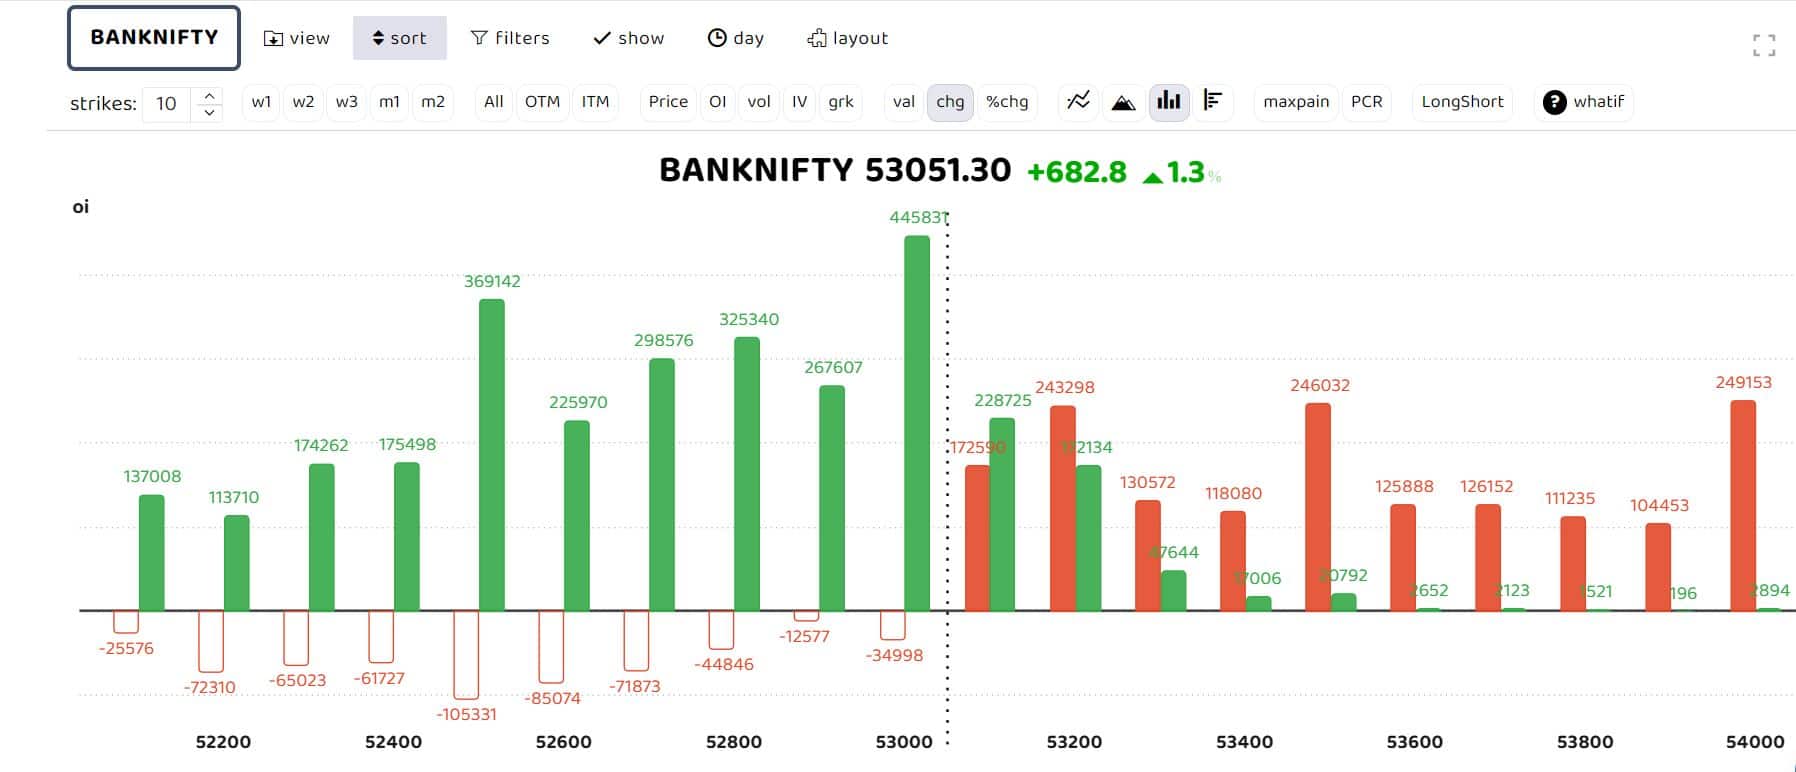Select val display mode

click(904, 102)
